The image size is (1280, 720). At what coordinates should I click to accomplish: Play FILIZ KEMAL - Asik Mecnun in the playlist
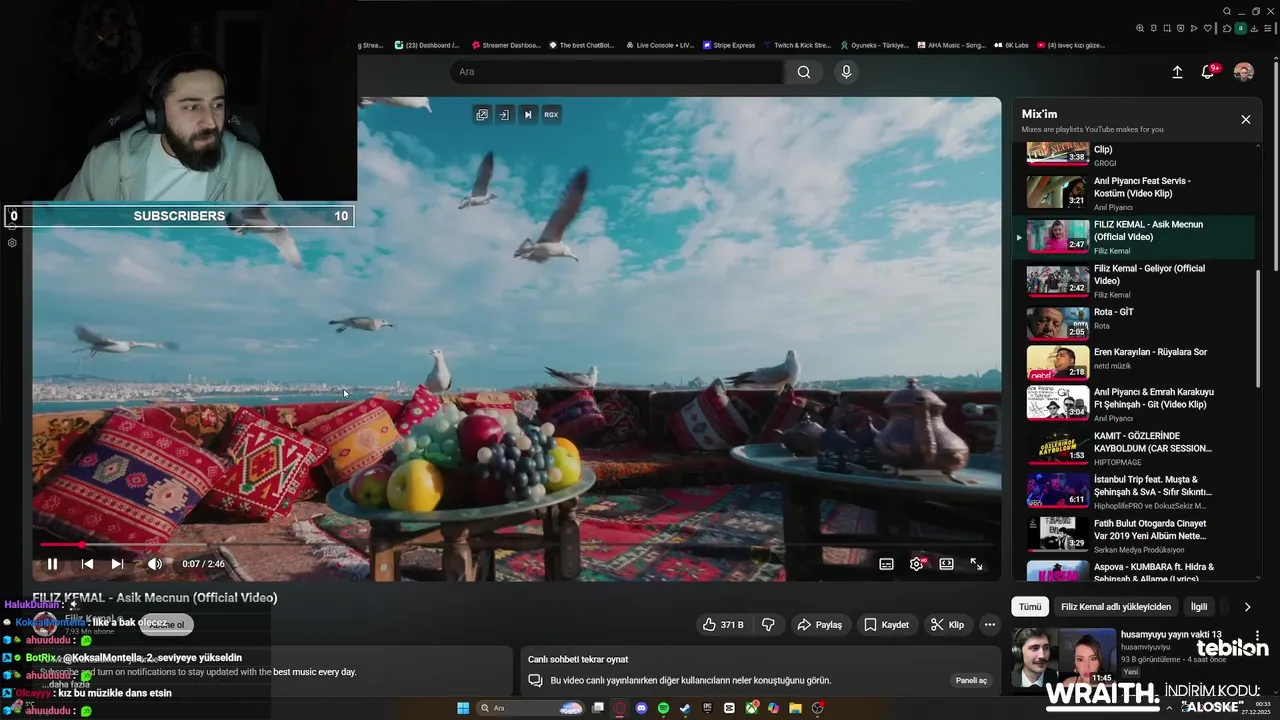pyautogui.click(x=1134, y=237)
